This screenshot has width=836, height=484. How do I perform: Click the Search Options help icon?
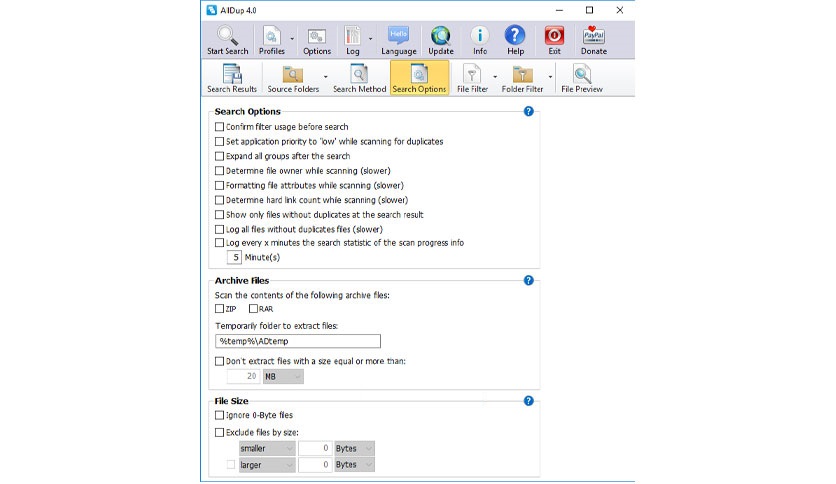[x=529, y=111]
